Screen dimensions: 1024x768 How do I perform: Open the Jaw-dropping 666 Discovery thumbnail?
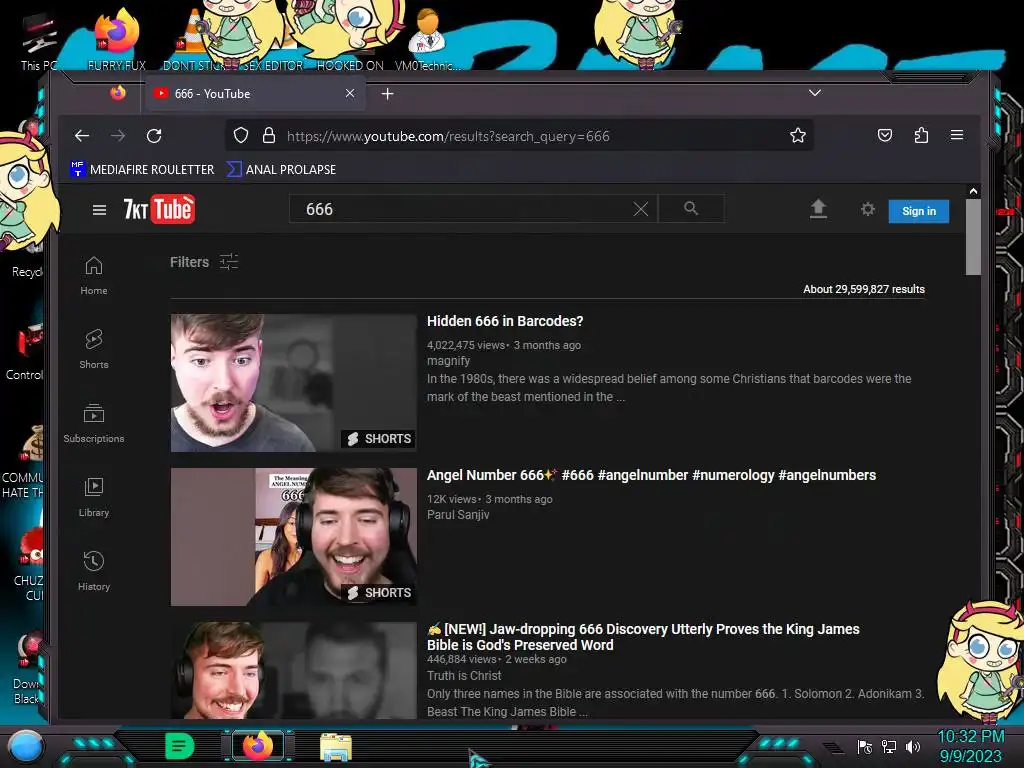pos(294,671)
